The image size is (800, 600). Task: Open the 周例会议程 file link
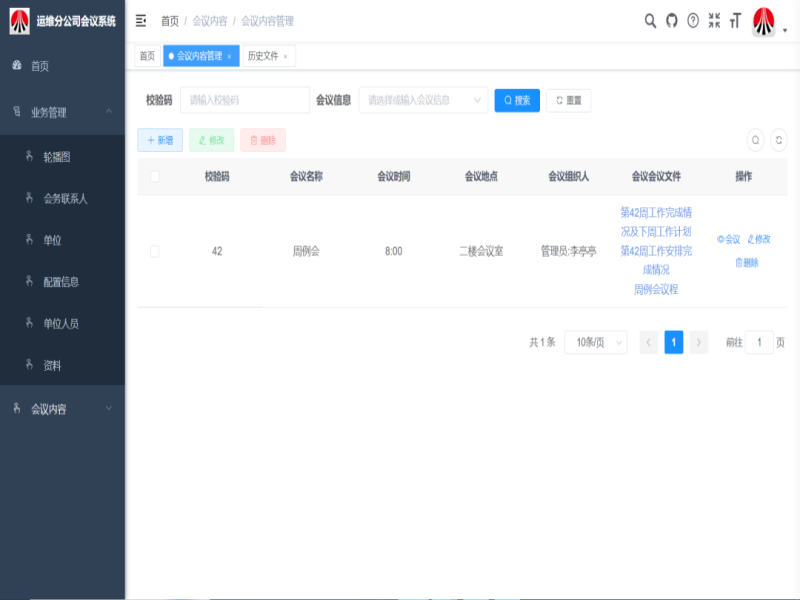click(x=656, y=289)
